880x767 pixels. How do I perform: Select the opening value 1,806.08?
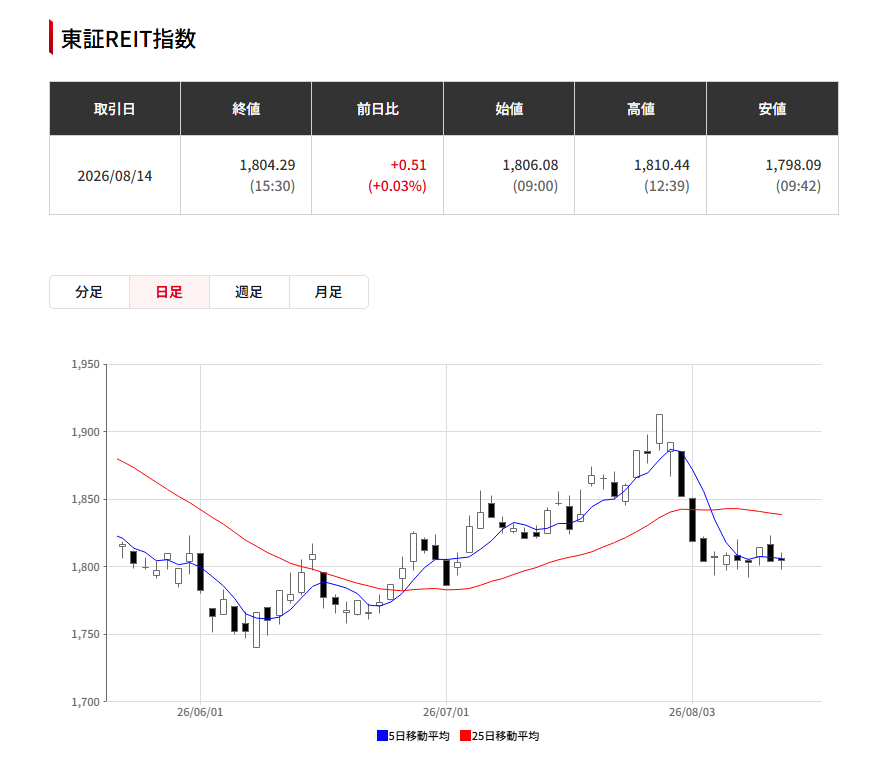[x=530, y=165]
